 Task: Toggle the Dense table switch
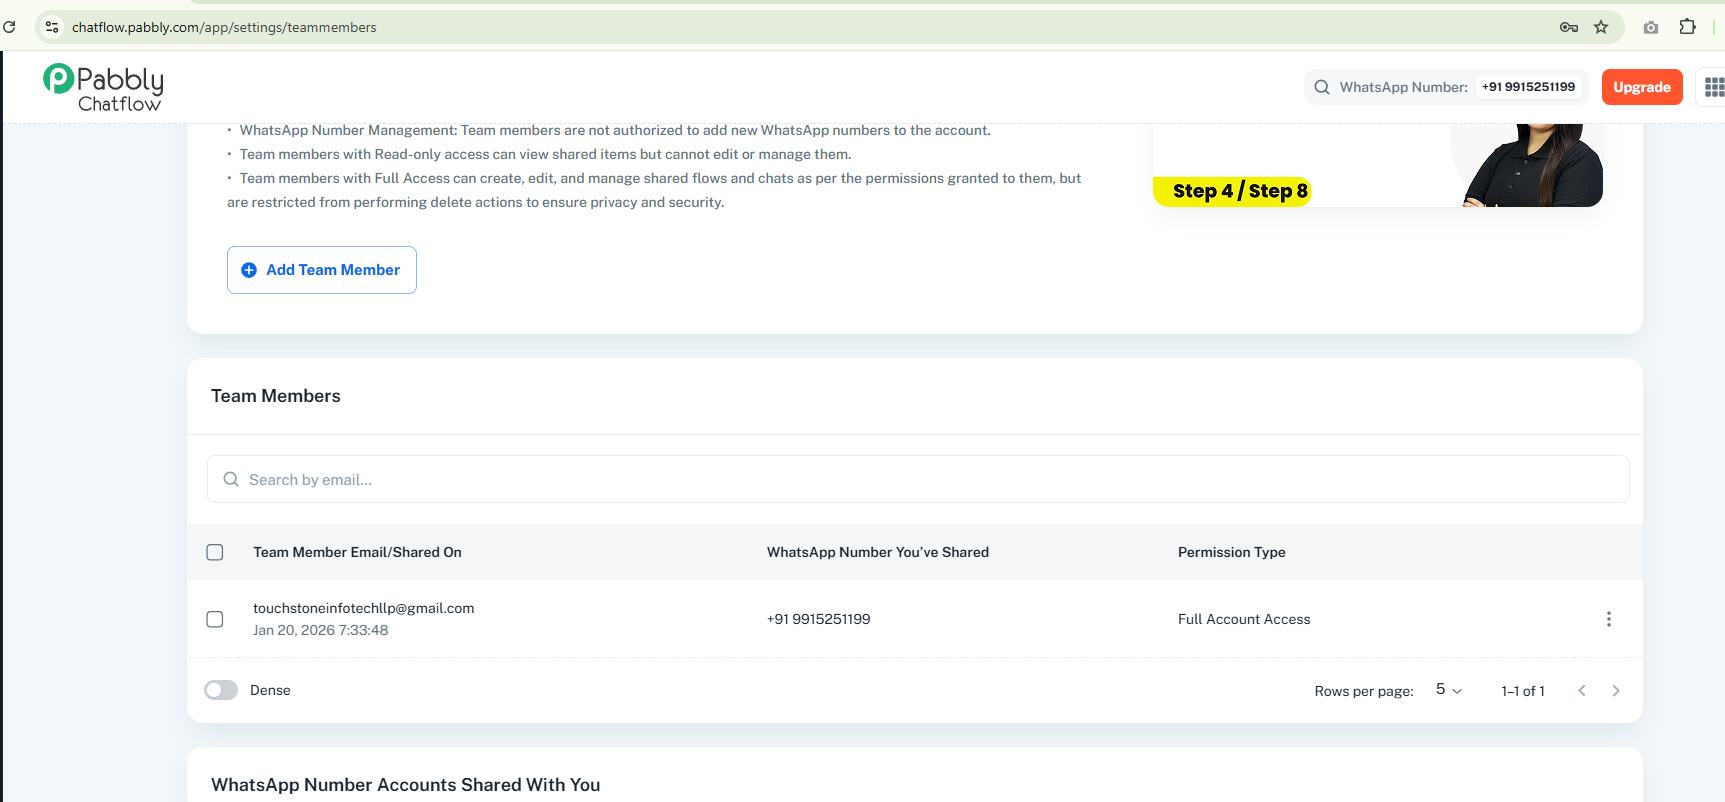[221, 690]
